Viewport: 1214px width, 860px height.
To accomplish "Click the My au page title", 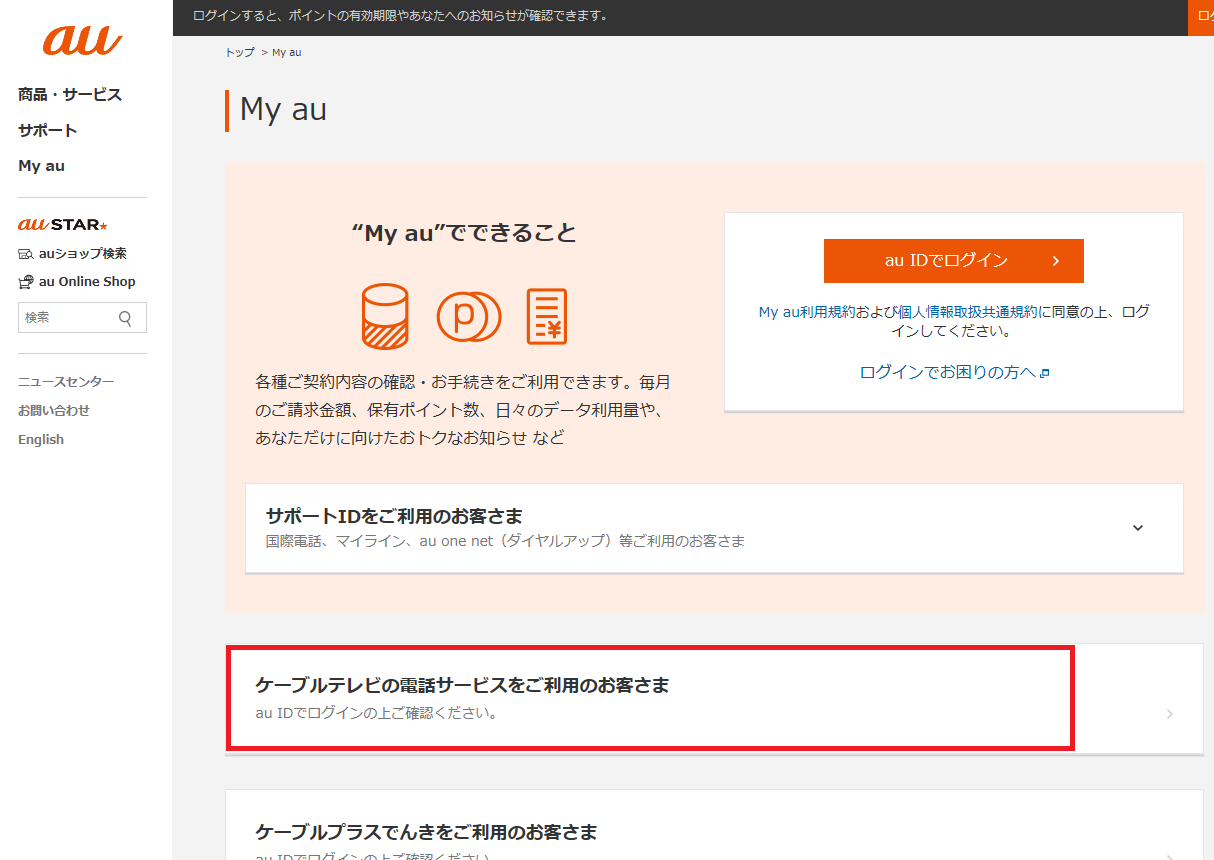I will (283, 110).
